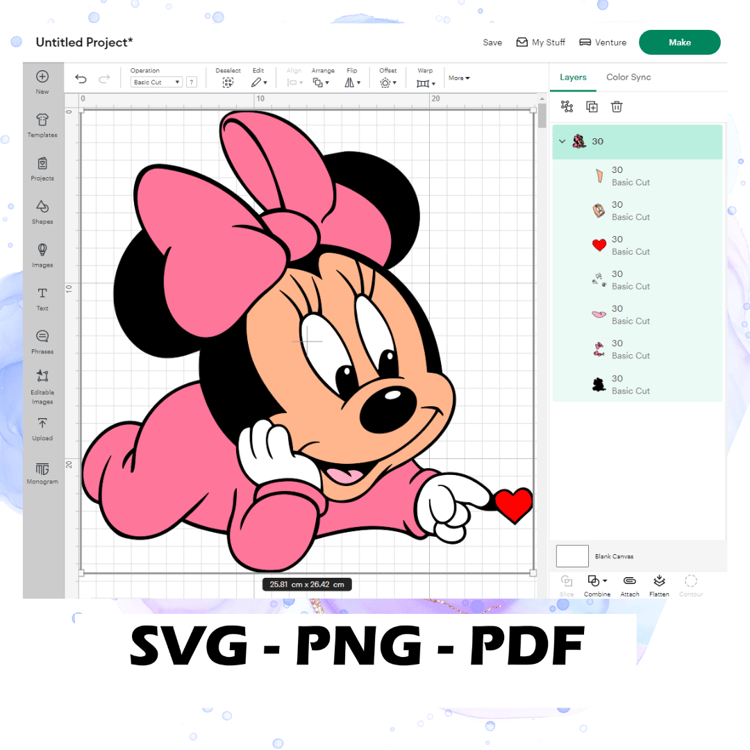The image size is (750, 750).
Task: Select the pink tongue layer
Action: 637,315
